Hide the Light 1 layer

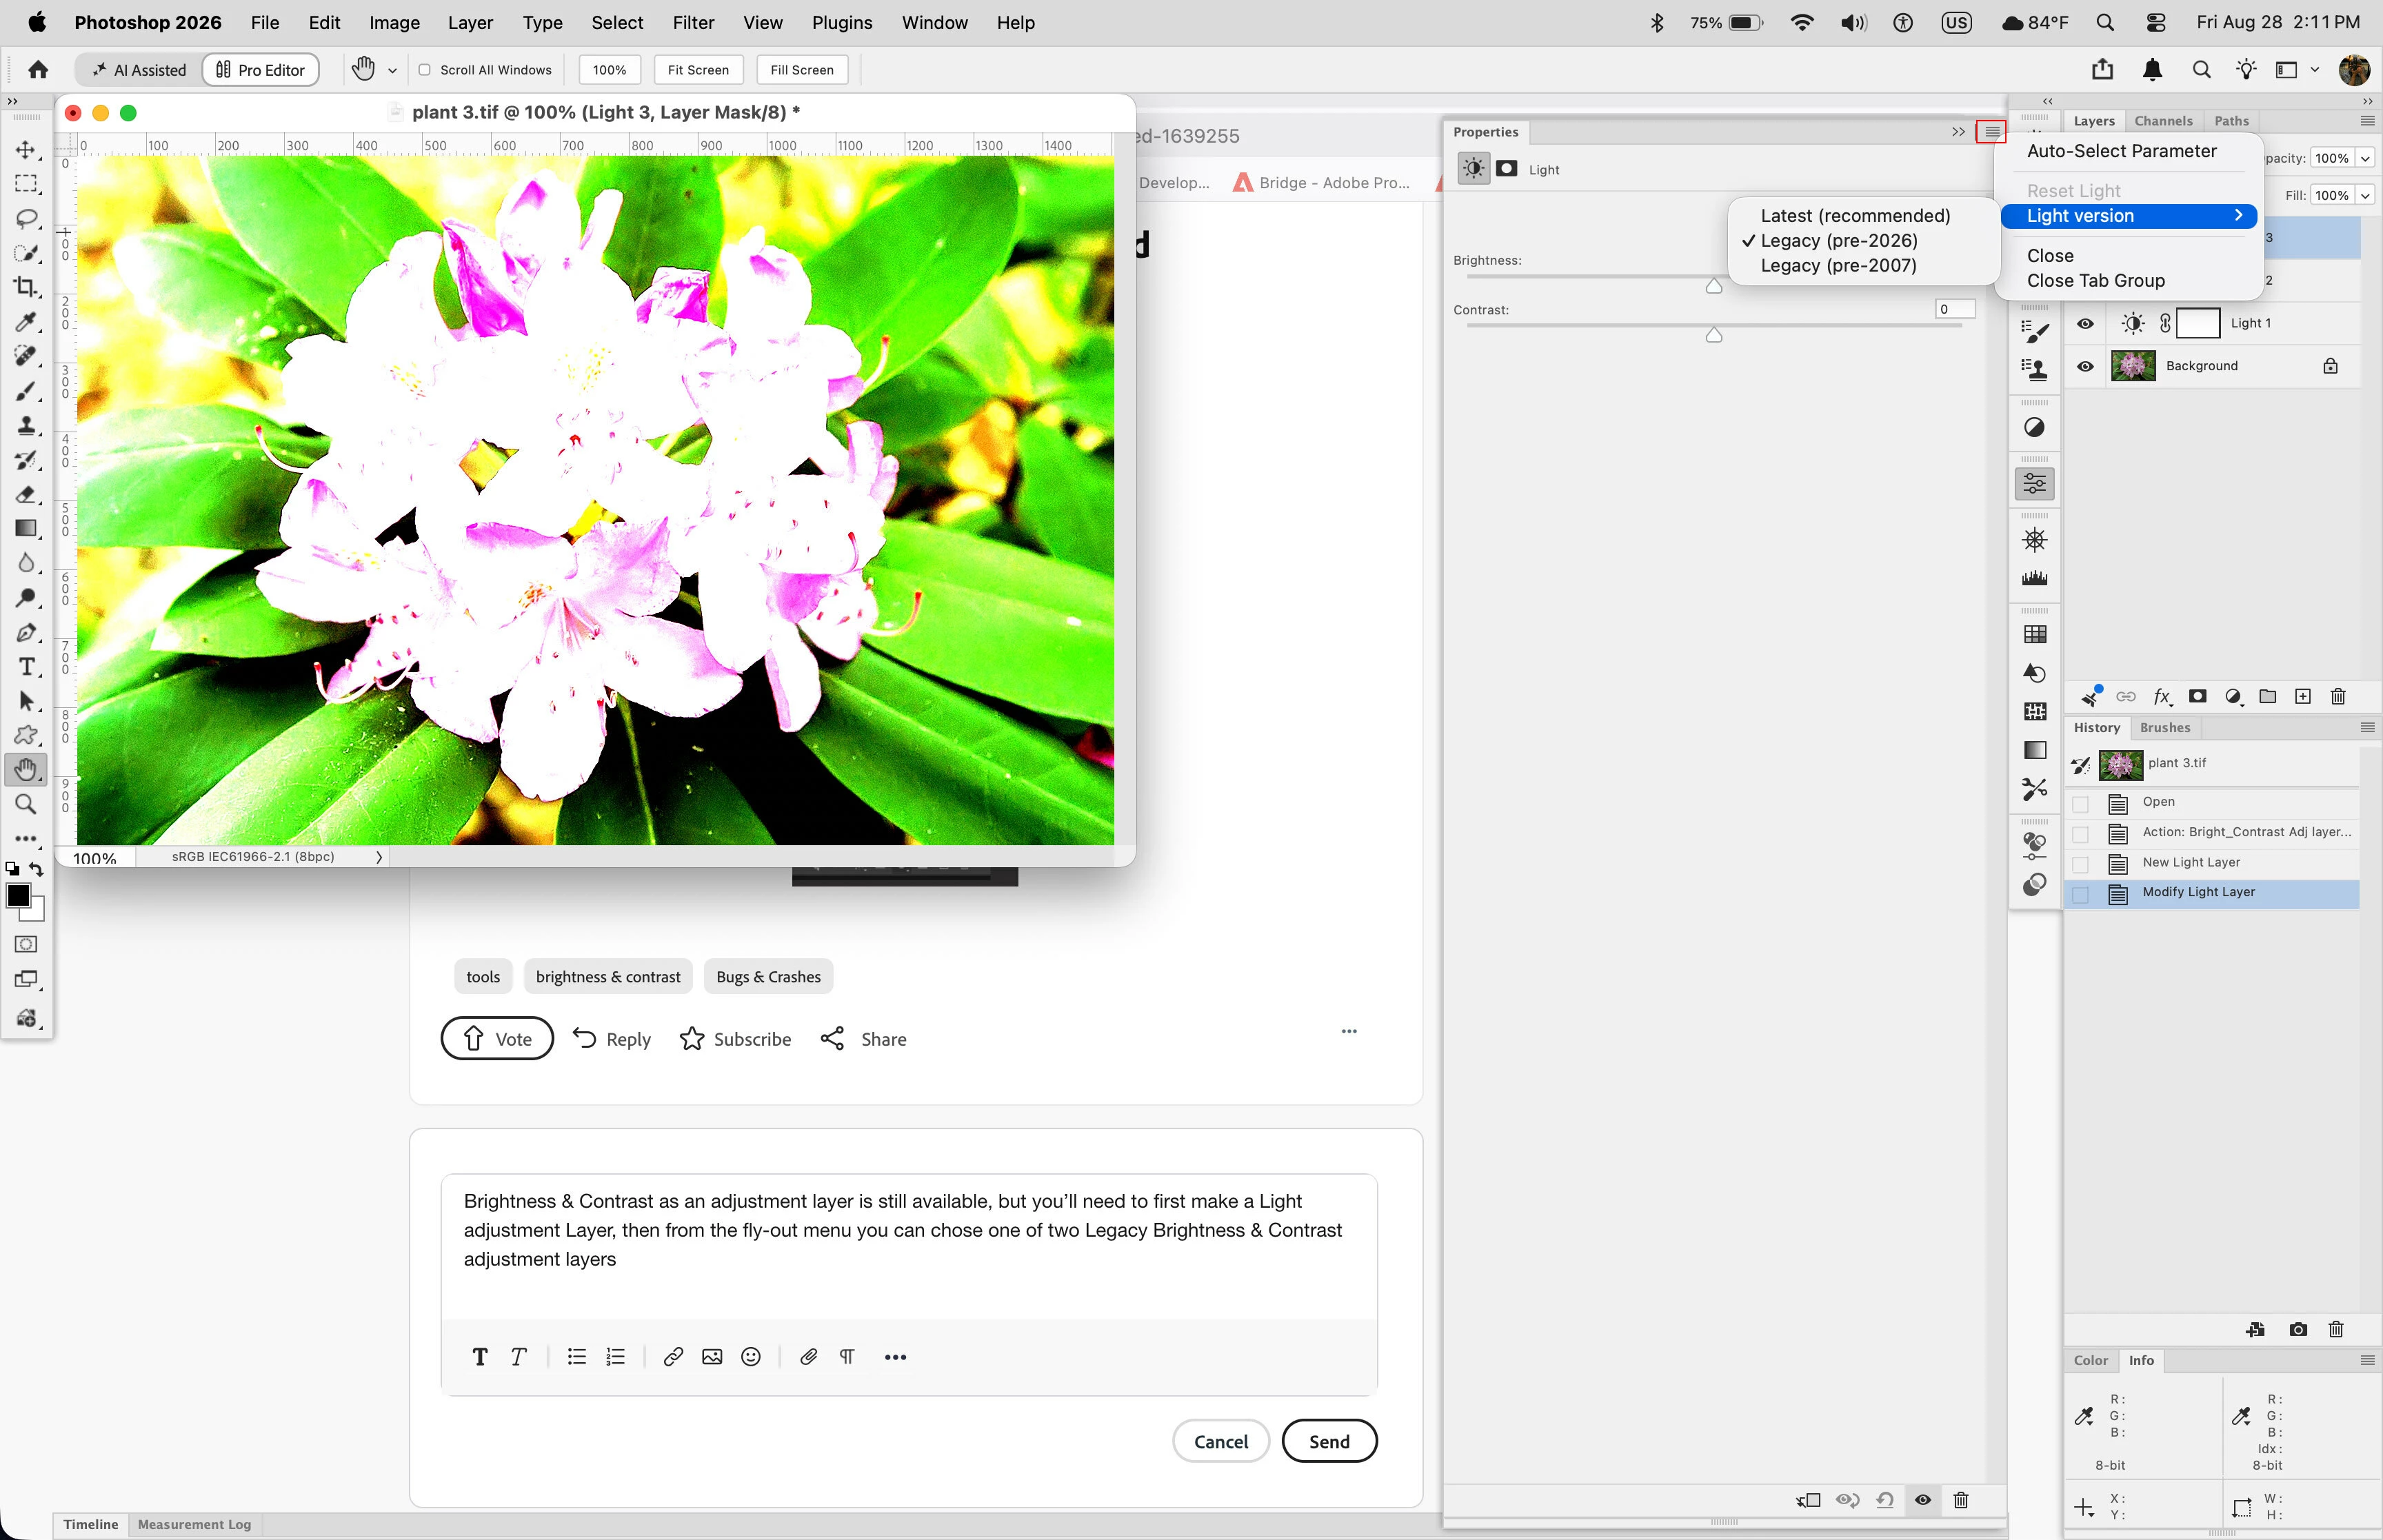click(2085, 324)
